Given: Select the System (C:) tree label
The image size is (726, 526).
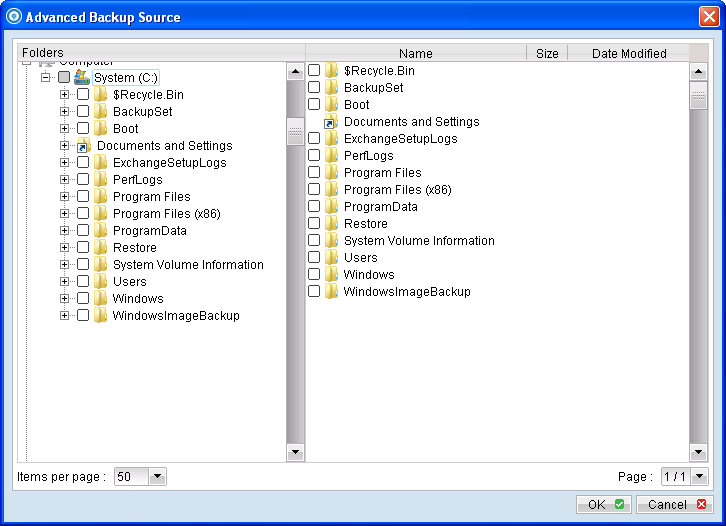Looking at the screenshot, I should [125, 77].
